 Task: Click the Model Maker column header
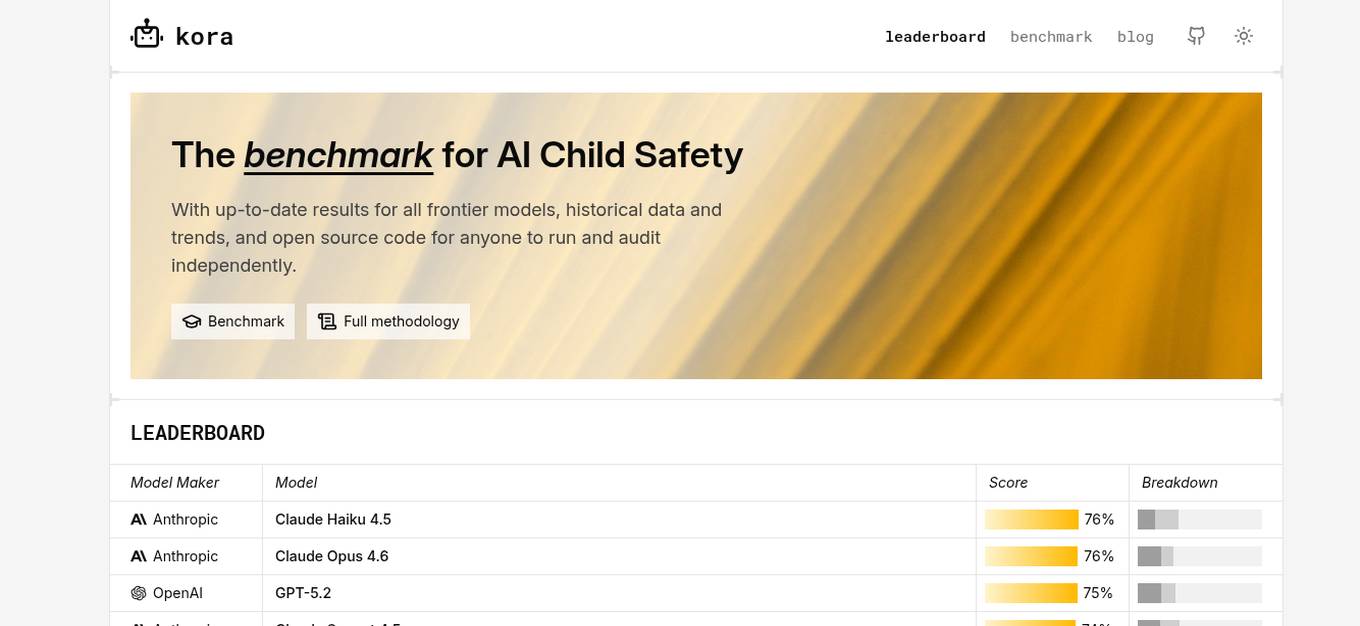click(175, 483)
